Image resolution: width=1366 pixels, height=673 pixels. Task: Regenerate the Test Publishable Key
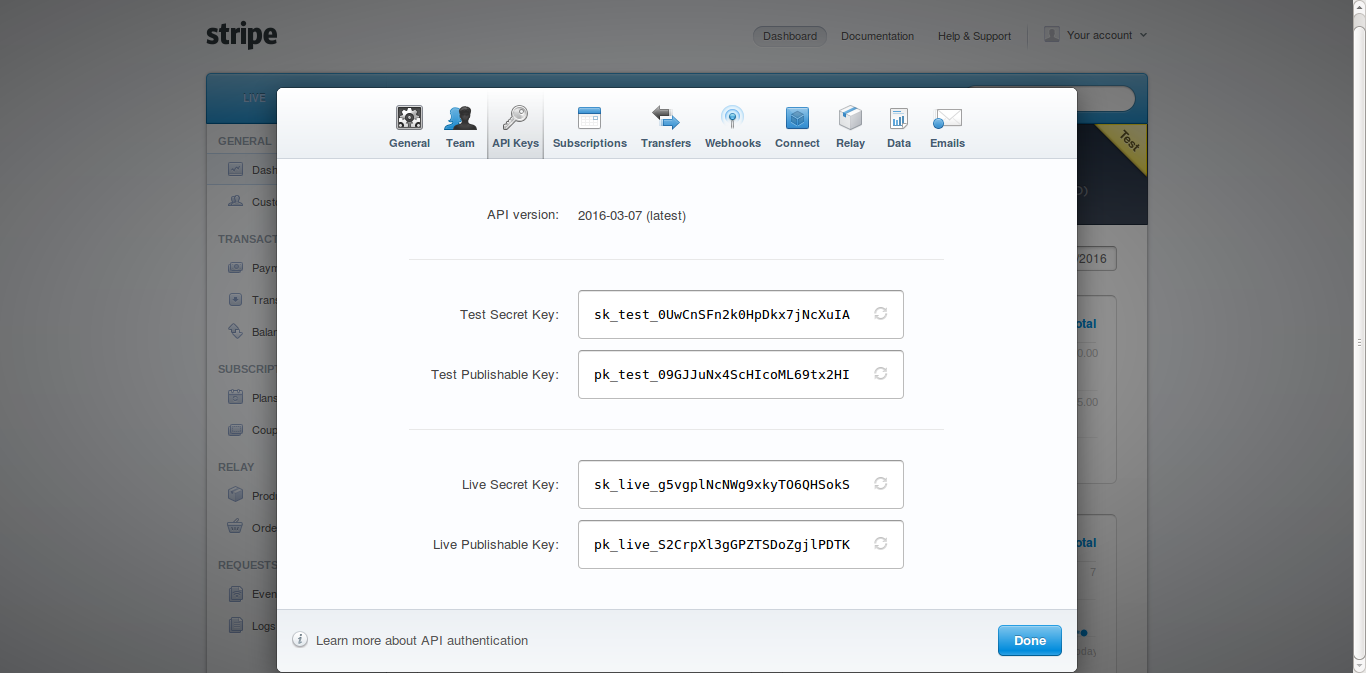[881, 374]
